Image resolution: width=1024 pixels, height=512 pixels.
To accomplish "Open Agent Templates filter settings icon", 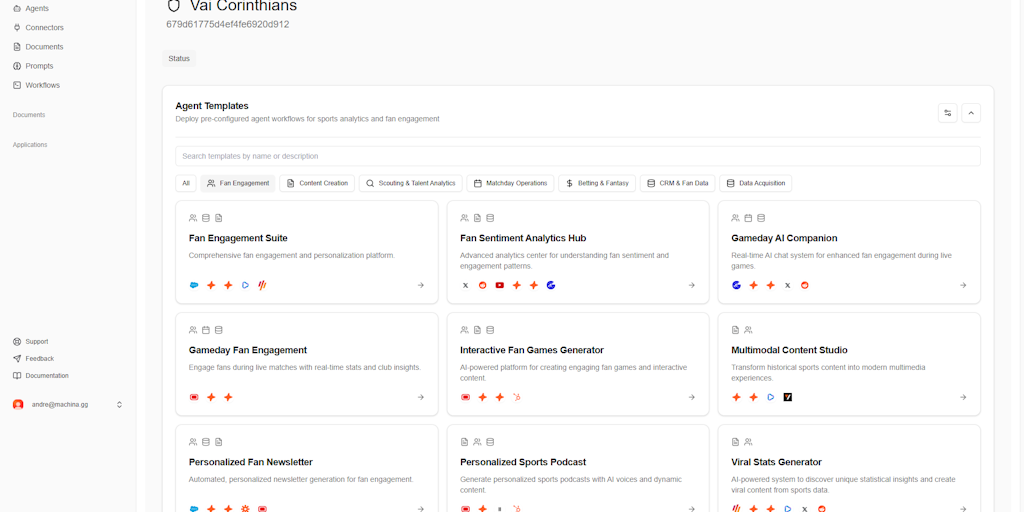I will (948, 113).
